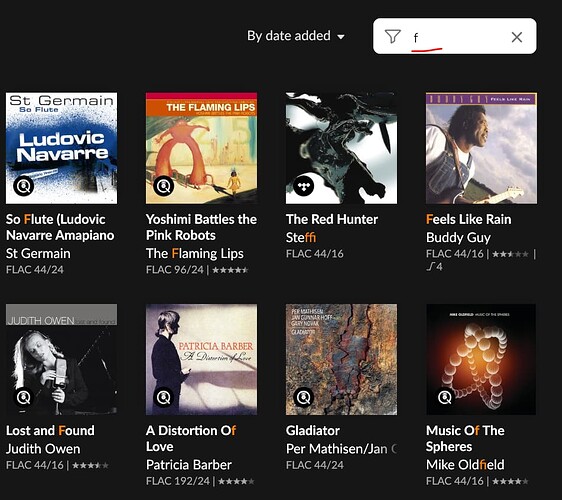
Task: Open artist link Buddy Guy
Action: [x=458, y=237]
